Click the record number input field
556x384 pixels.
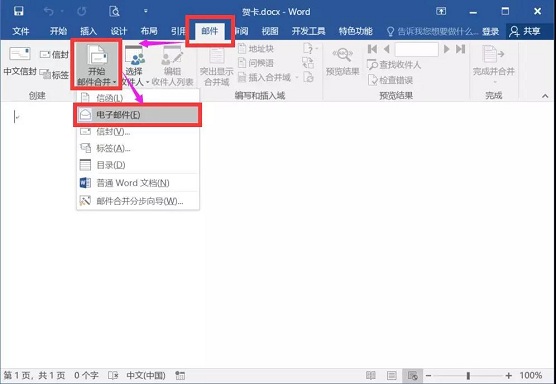point(417,49)
